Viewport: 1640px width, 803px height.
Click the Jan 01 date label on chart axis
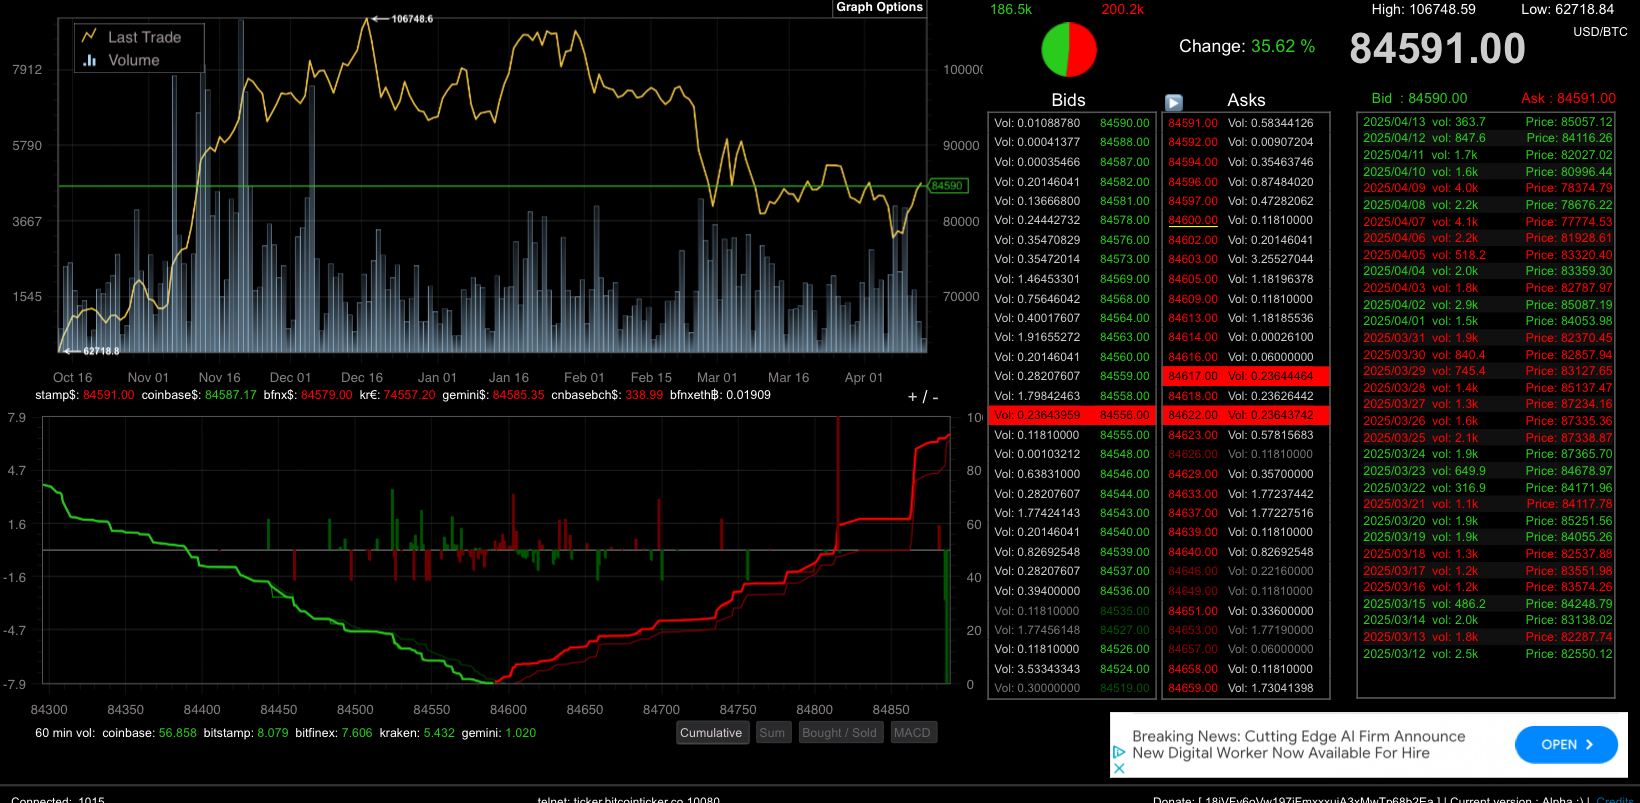click(x=437, y=377)
